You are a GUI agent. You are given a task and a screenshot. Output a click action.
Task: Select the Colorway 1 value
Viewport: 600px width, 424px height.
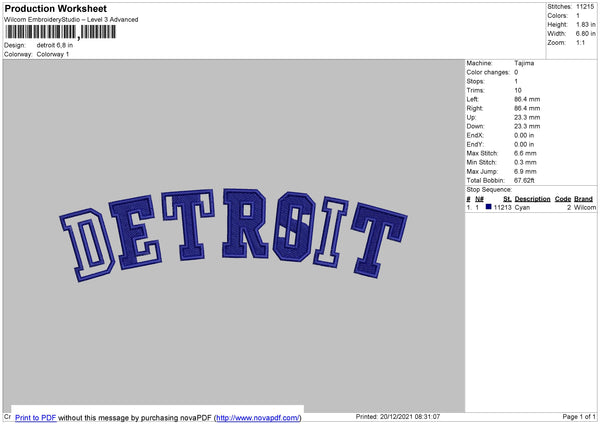pos(53,54)
